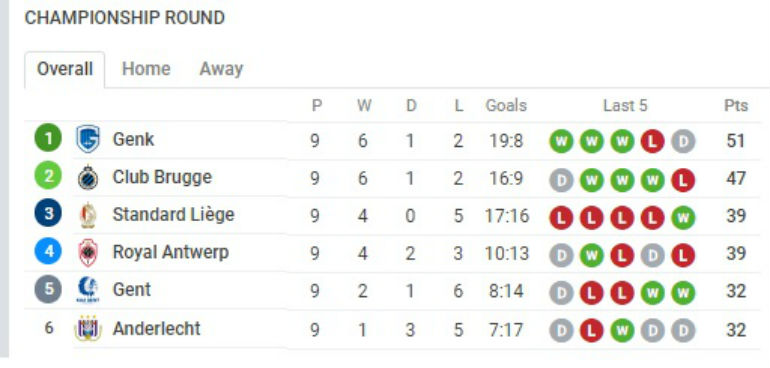This screenshot has width=770, height=368.
Task: Open the Anderlecht team link
Action: tap(156, 328)
